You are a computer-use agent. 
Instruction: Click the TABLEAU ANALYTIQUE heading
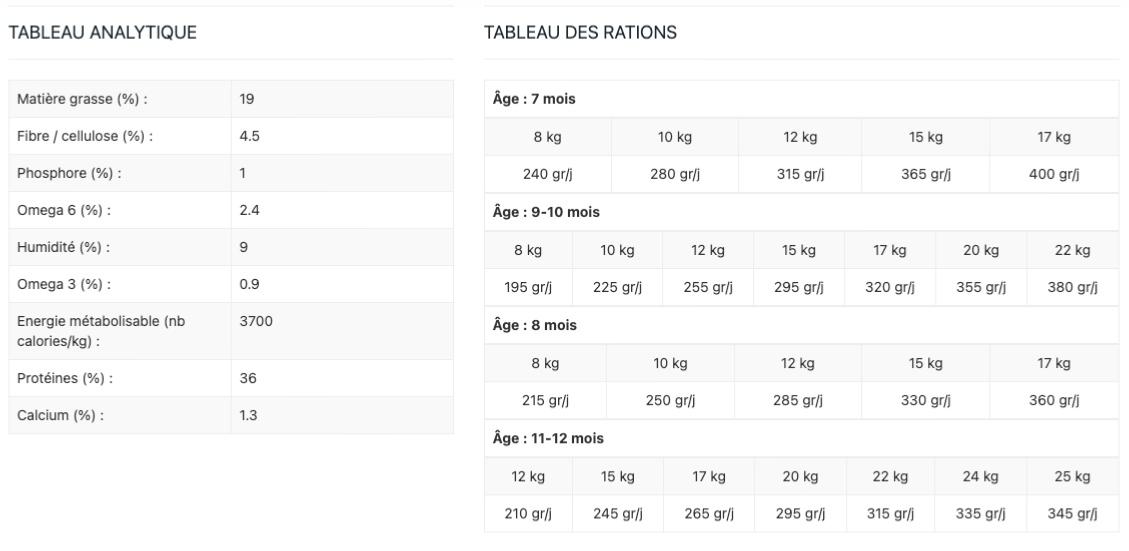(102, 33)
